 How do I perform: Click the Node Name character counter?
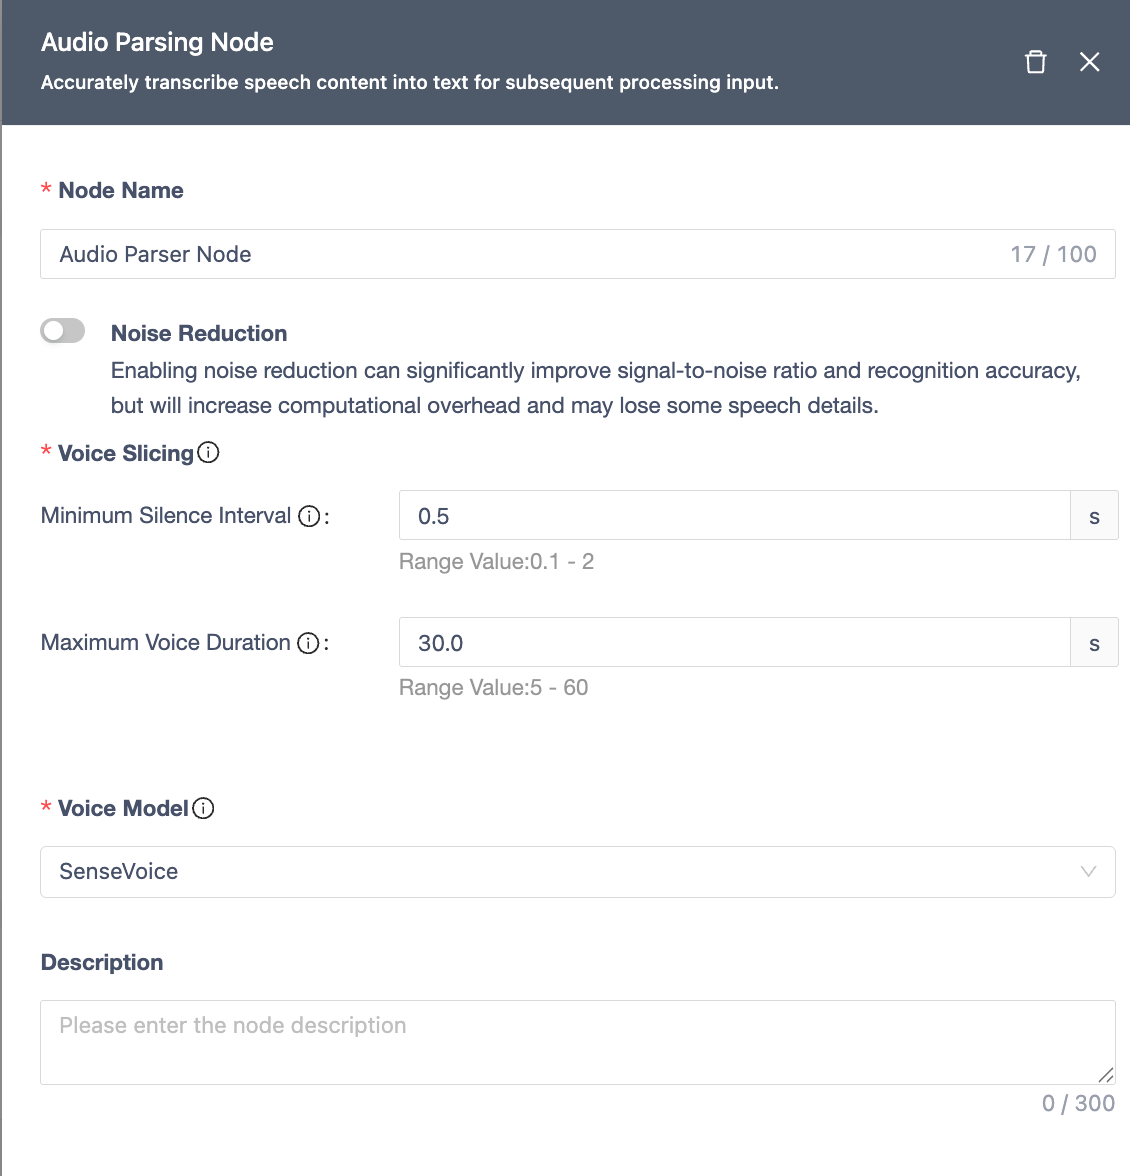(x=1053, y=254)
